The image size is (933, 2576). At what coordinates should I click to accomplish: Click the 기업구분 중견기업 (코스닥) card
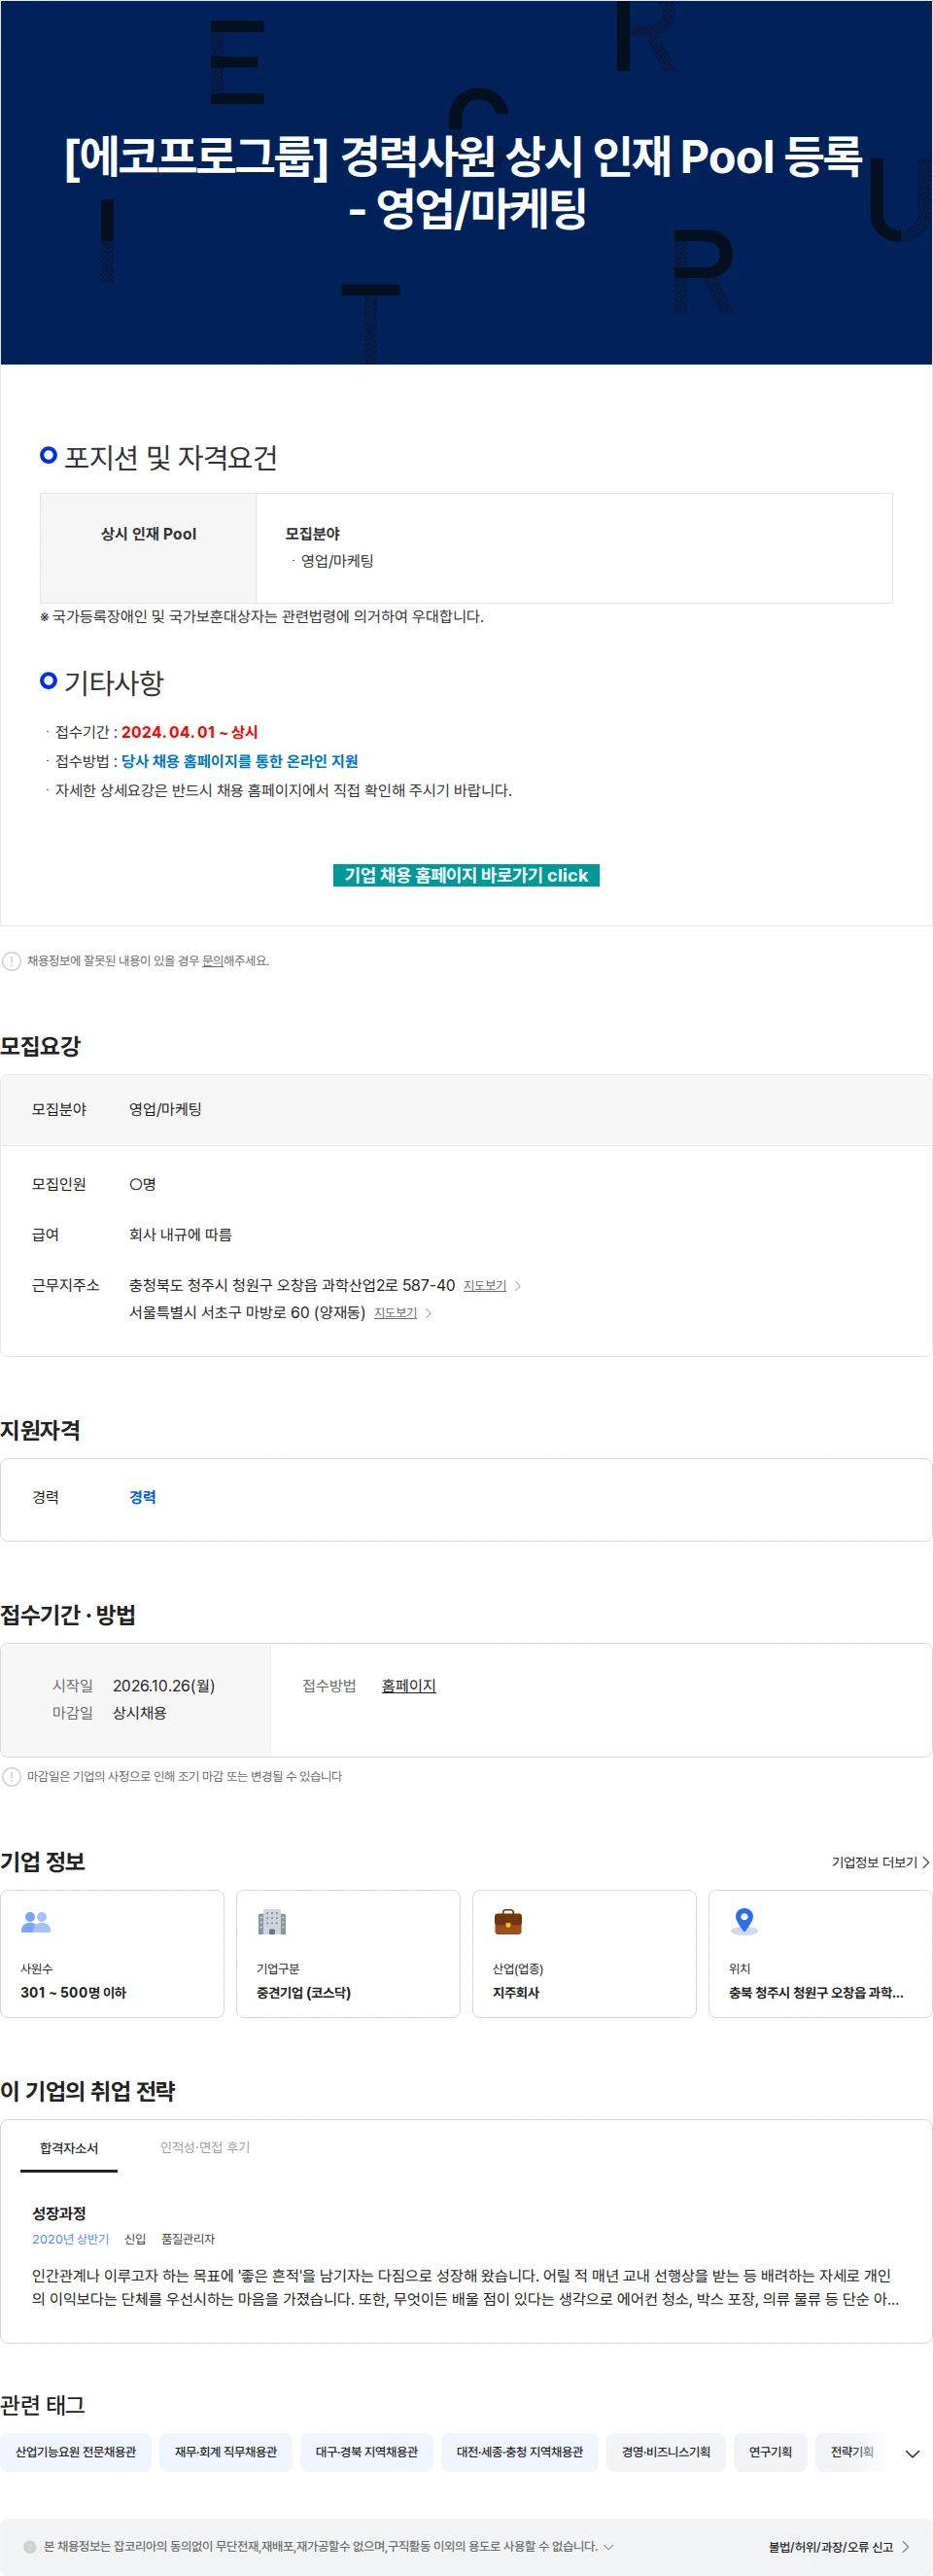pos(348,1953)
